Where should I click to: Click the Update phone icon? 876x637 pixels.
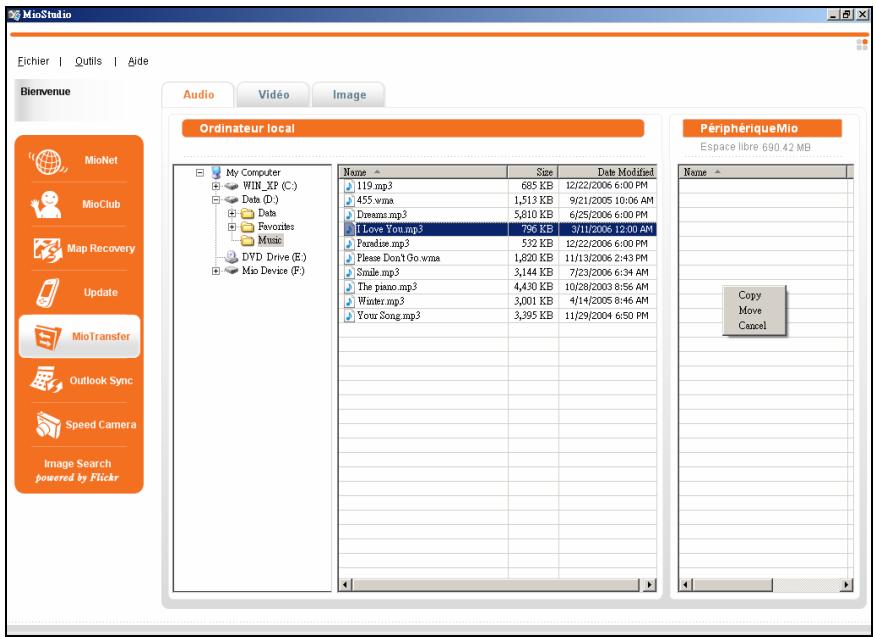click(48, 293)
